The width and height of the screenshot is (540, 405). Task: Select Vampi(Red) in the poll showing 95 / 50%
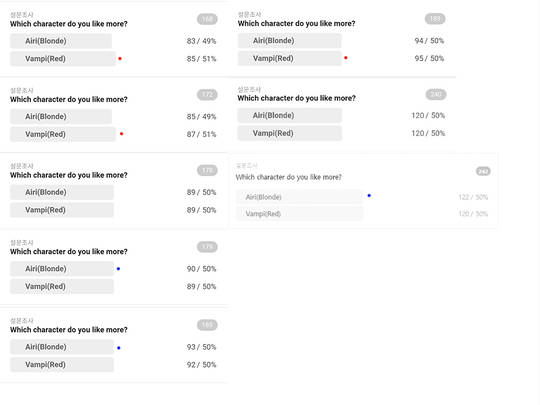point(290,58)
